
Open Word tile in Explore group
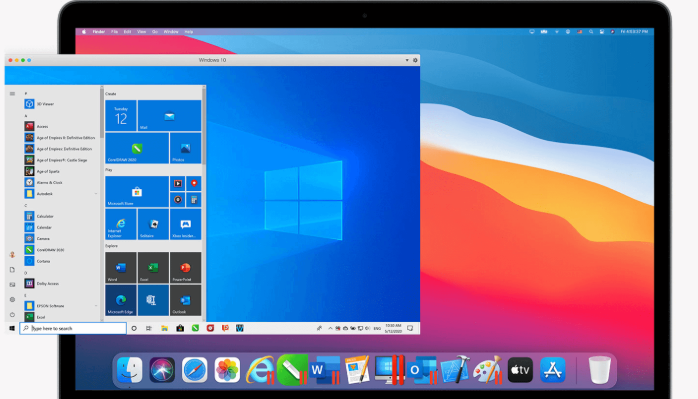click(121, 268)
